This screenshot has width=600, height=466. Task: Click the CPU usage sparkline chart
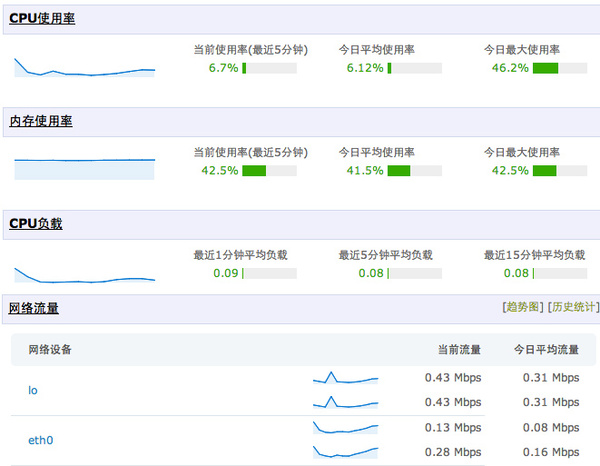[85, 68]
